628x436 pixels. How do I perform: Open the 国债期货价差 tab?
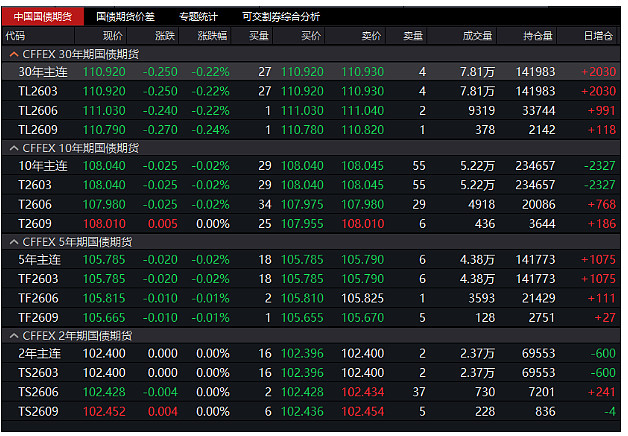(125, 16)
